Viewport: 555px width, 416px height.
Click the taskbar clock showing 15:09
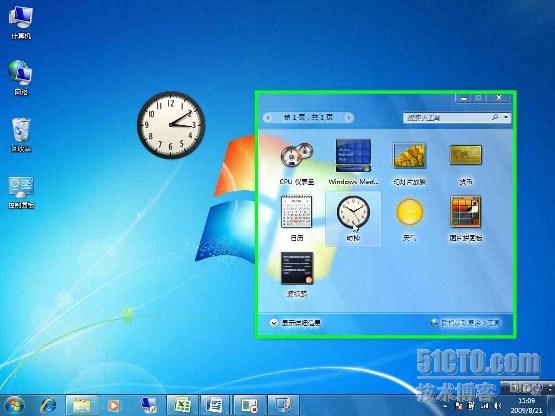527,405
